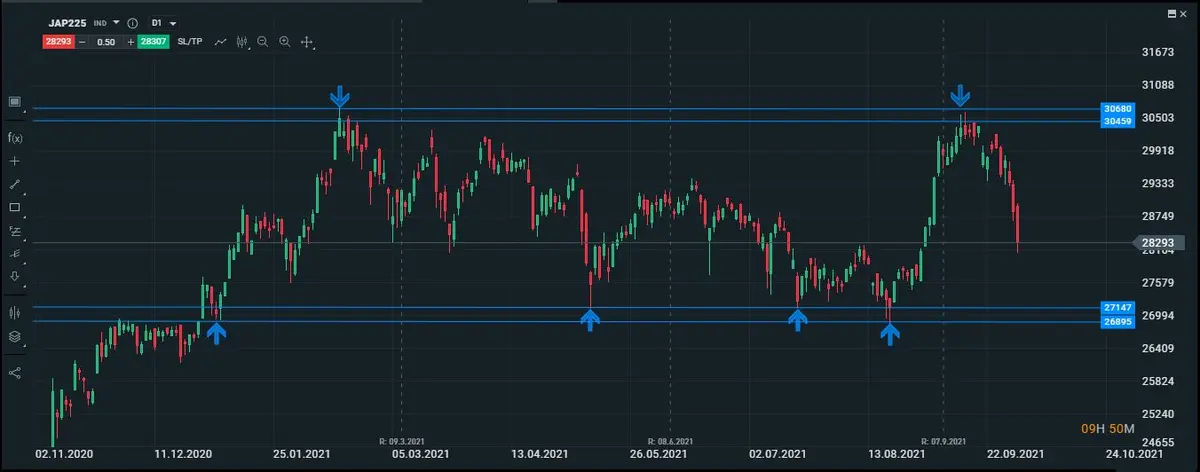Click the red 28293 sell button
This screenshot has height=472, width=1200.
(57, 42)
